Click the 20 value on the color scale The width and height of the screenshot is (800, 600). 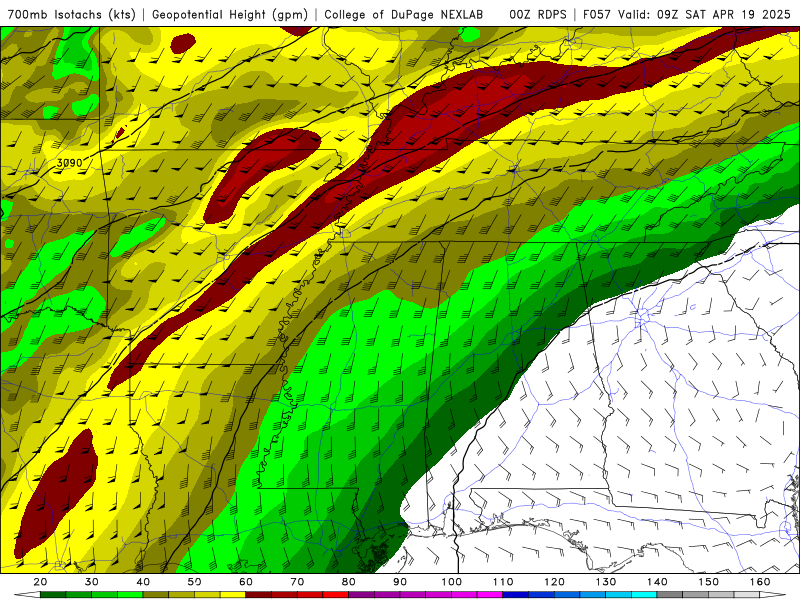tap(40, 582)
